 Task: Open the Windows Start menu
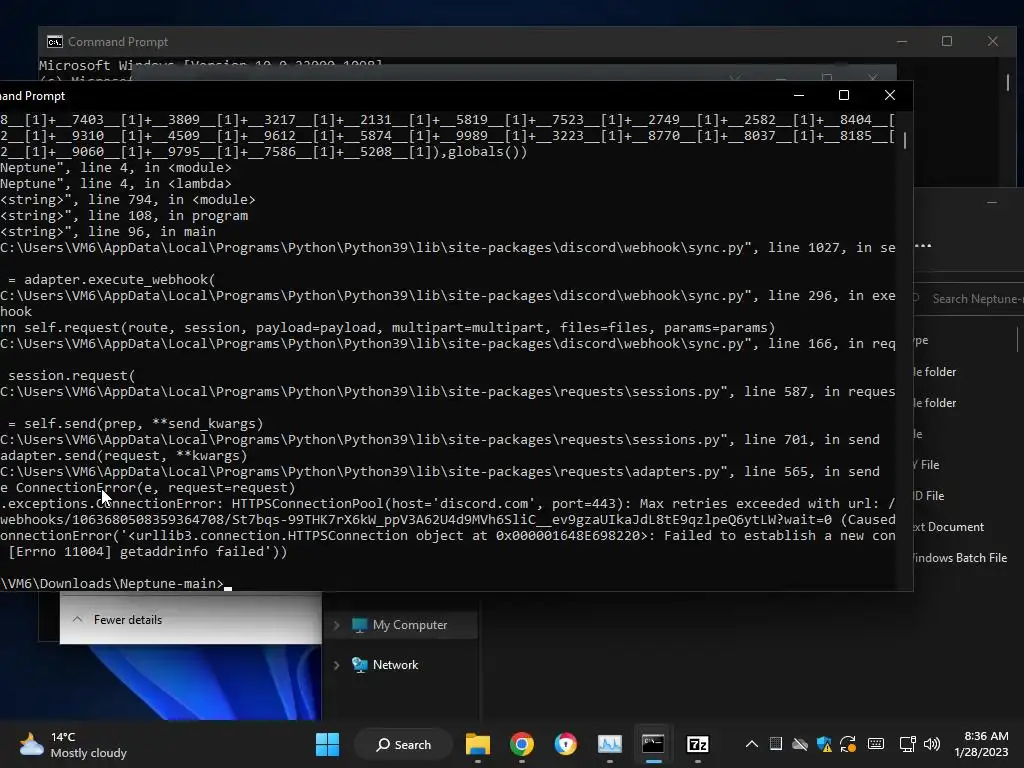(x=327, y=744)
